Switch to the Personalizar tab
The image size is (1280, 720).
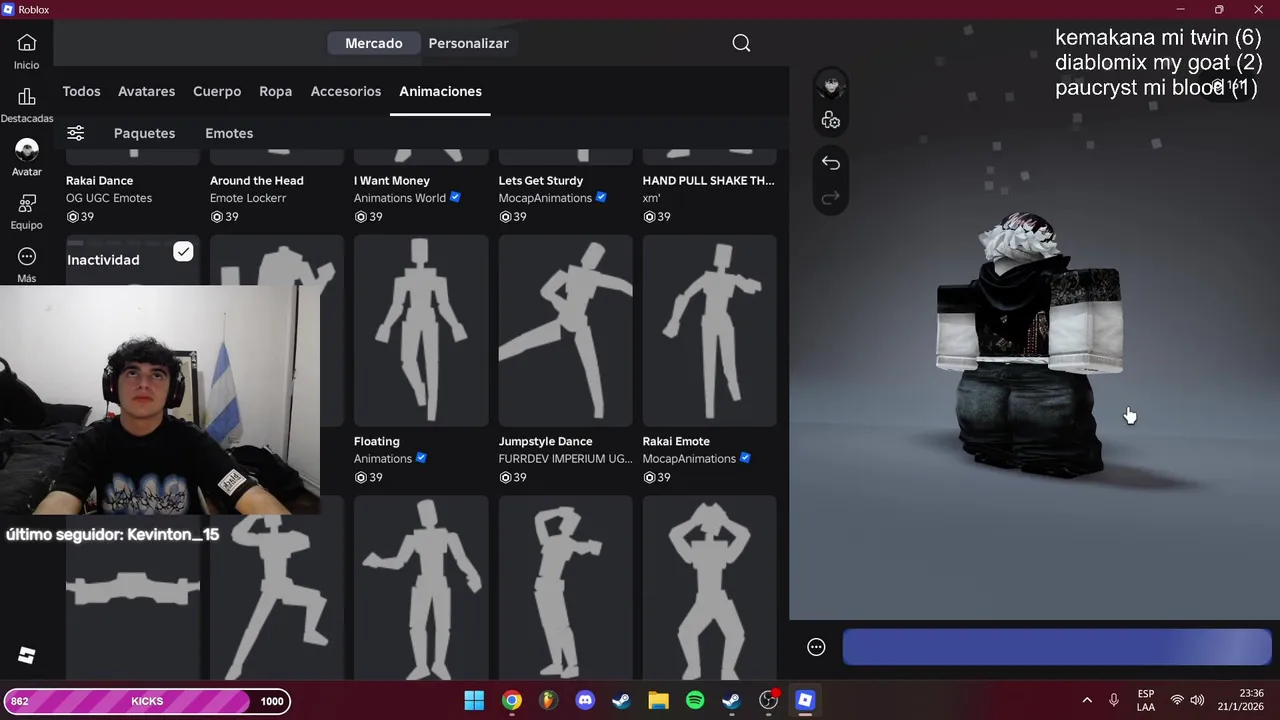point(469,43)
